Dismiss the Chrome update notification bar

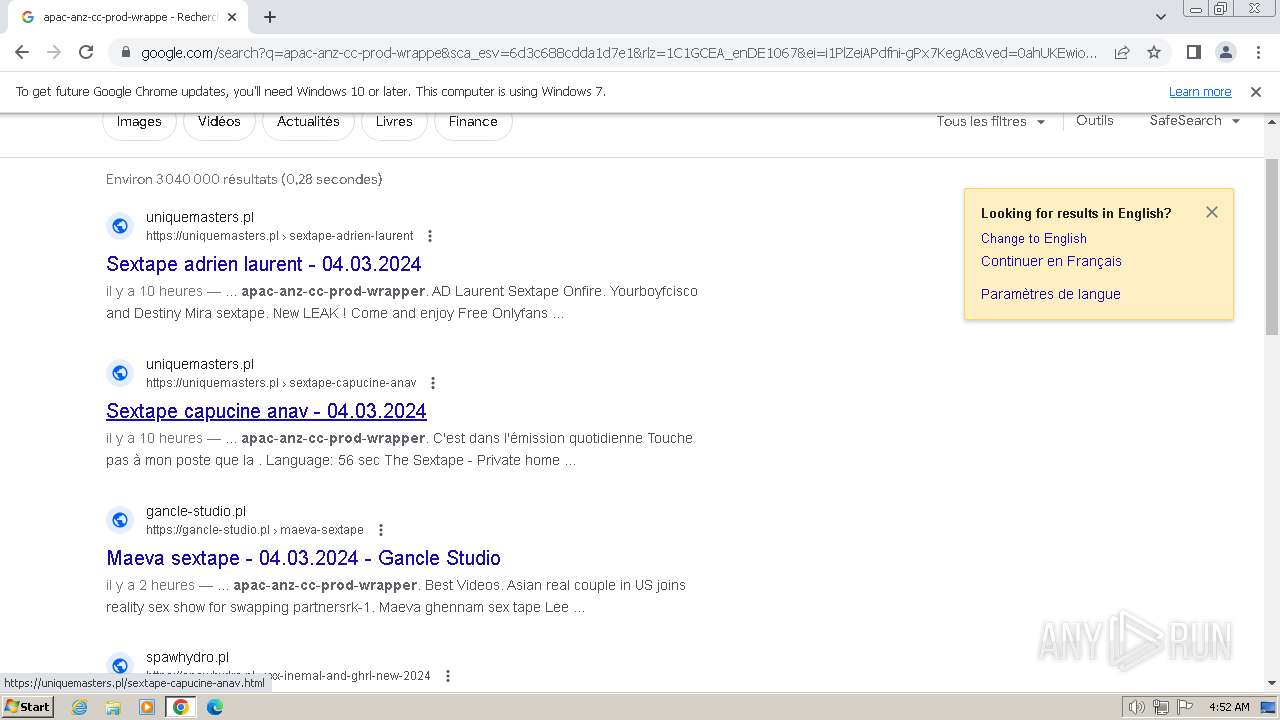tap(1256, 91)
